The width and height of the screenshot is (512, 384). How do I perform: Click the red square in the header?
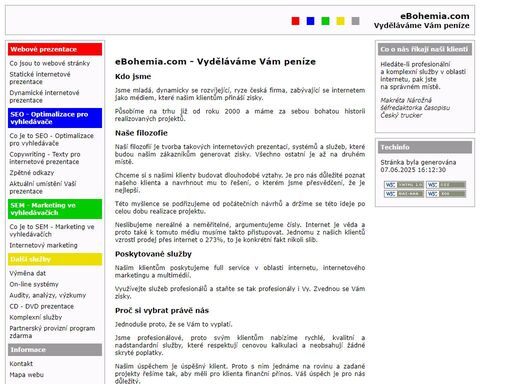pyautogui.click(x=295, y=21)
